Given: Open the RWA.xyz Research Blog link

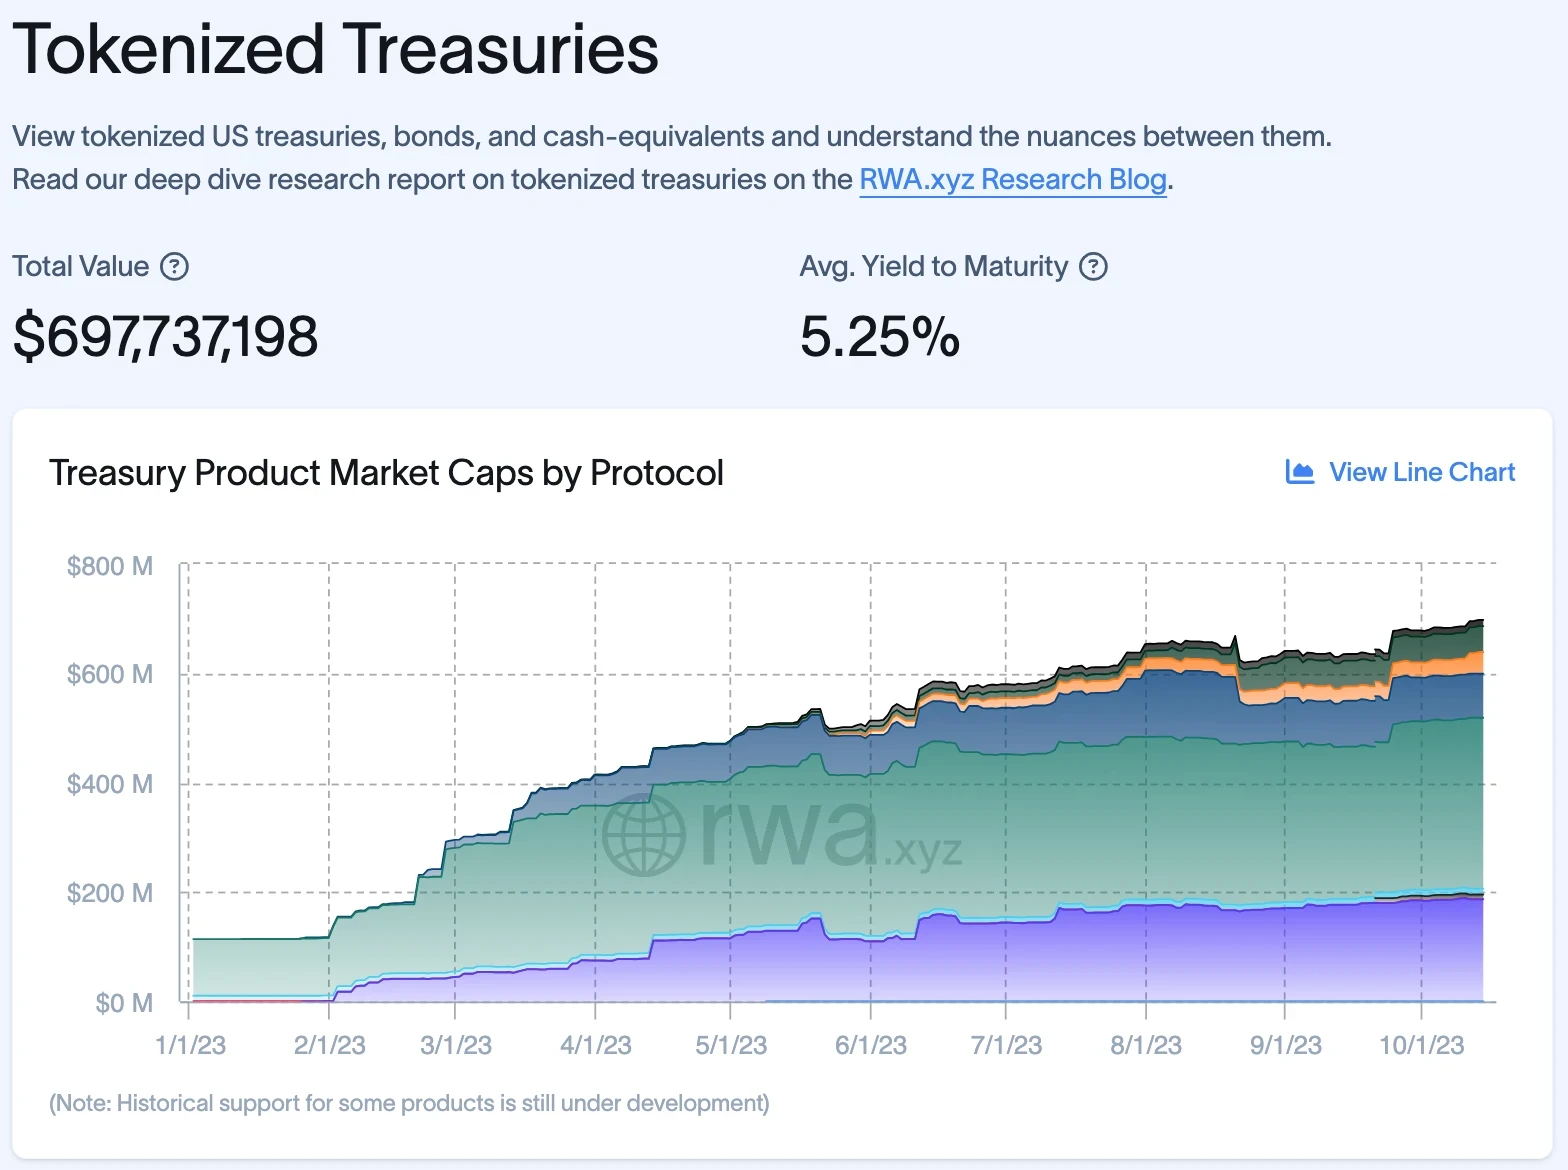Looking at the screenshot, I should pyautogui.click(x=1013, y=180).
